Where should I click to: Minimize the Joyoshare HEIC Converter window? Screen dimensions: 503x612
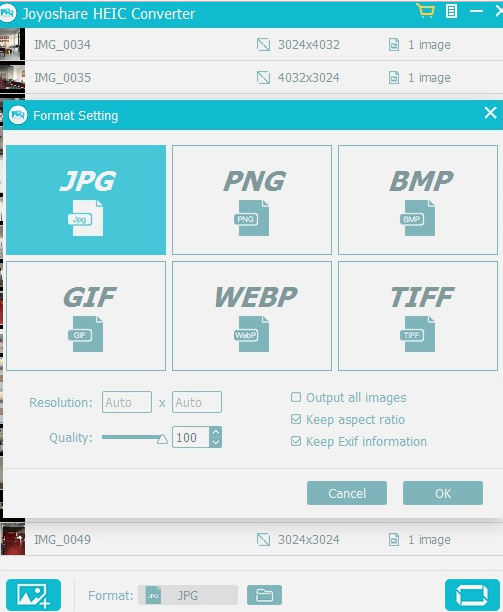[476, 11]
